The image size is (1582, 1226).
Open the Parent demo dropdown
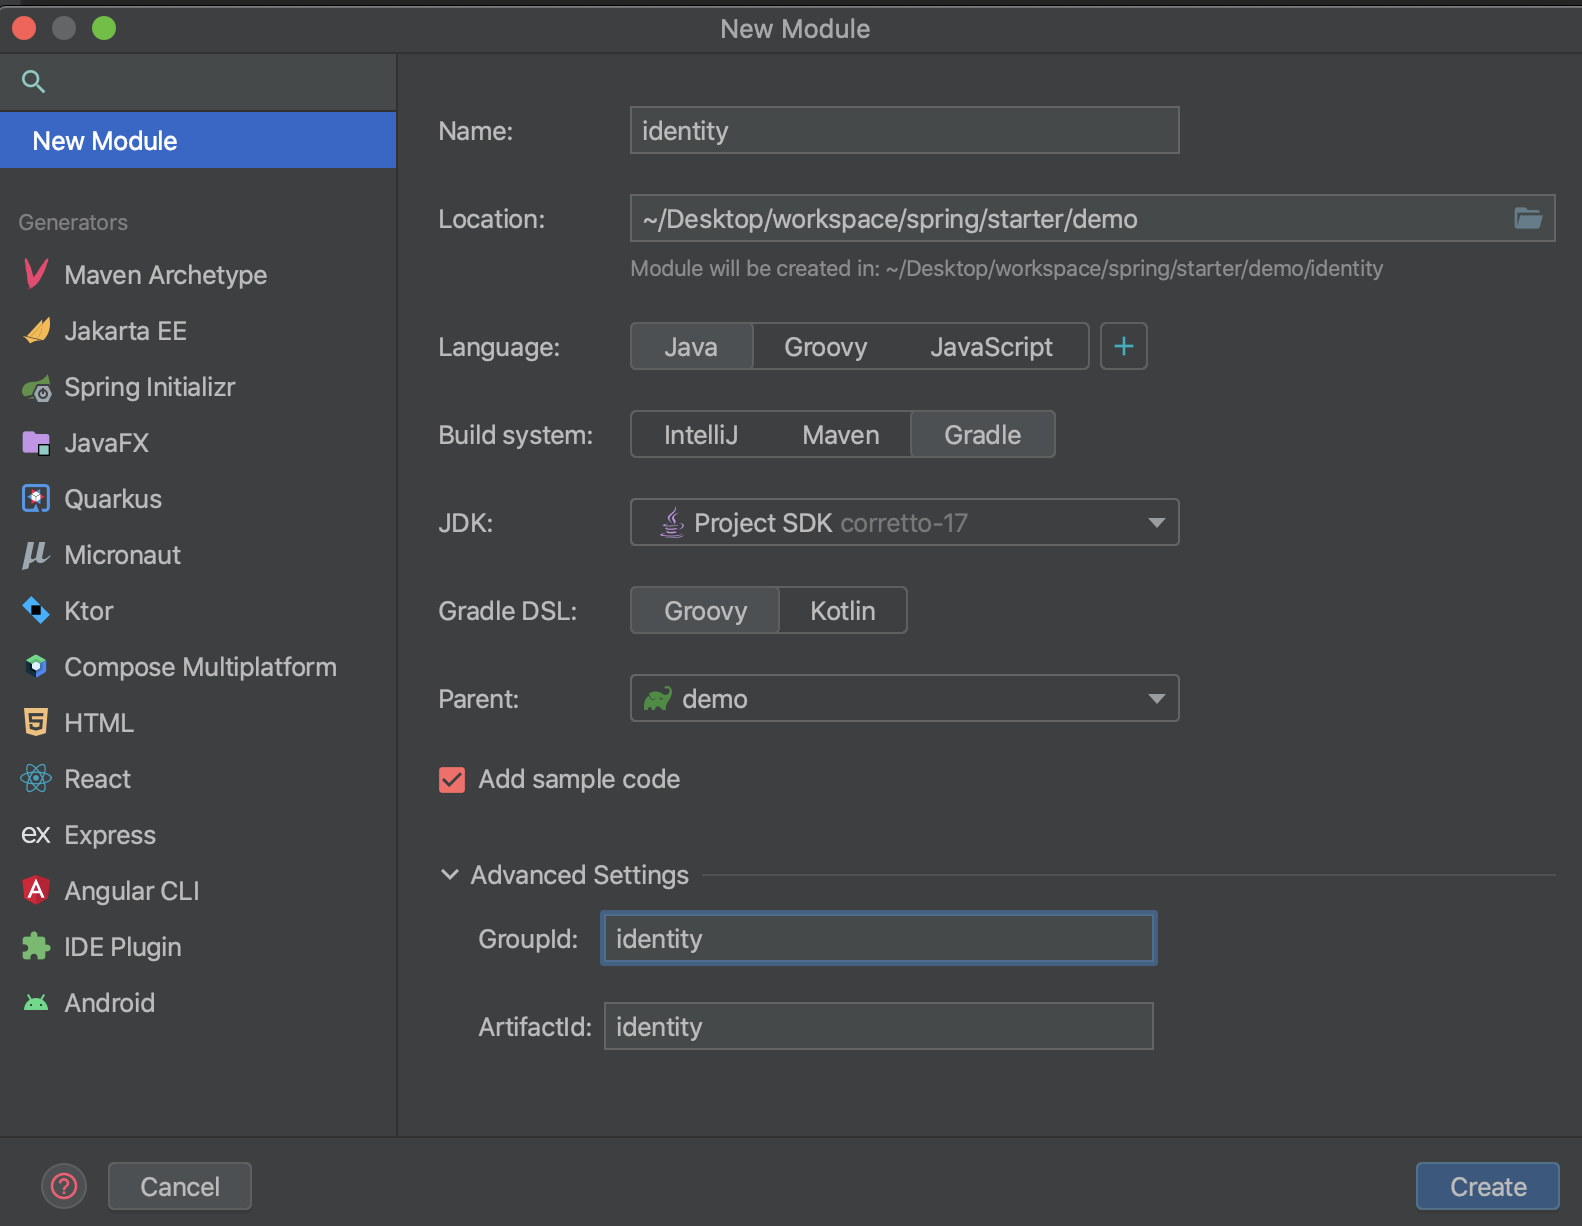(905, 698)
